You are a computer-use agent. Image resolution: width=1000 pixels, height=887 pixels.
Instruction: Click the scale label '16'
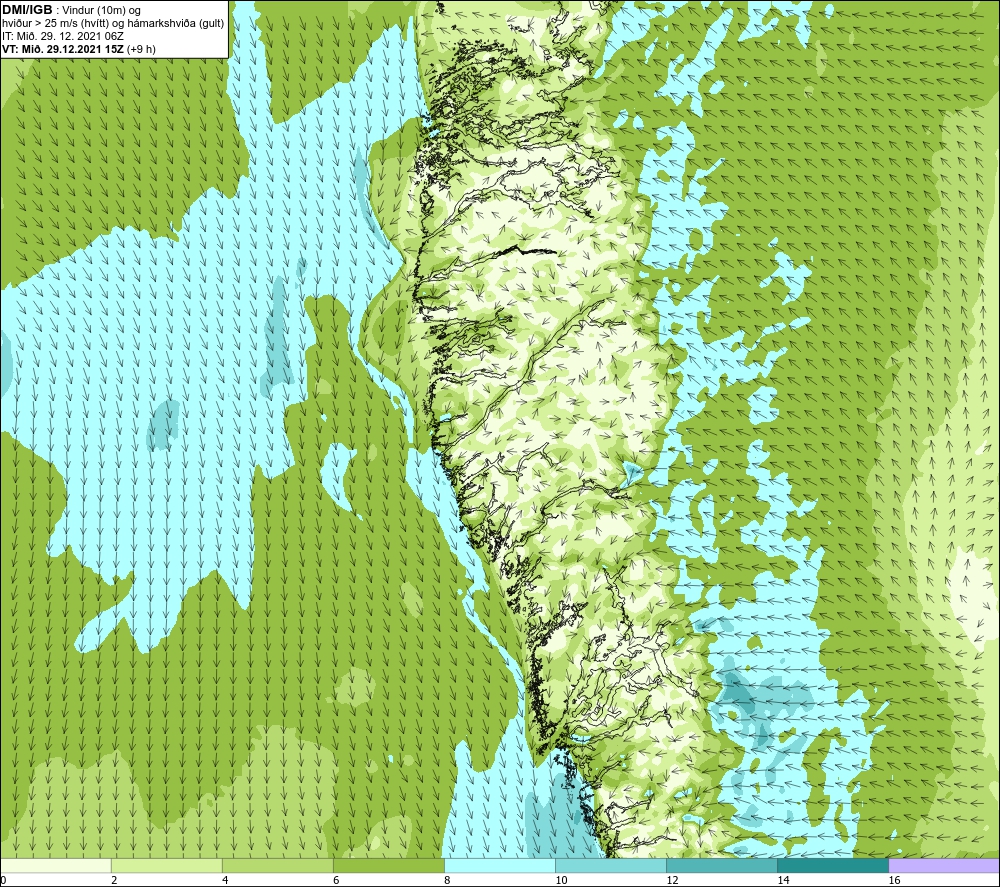(894, 881)
